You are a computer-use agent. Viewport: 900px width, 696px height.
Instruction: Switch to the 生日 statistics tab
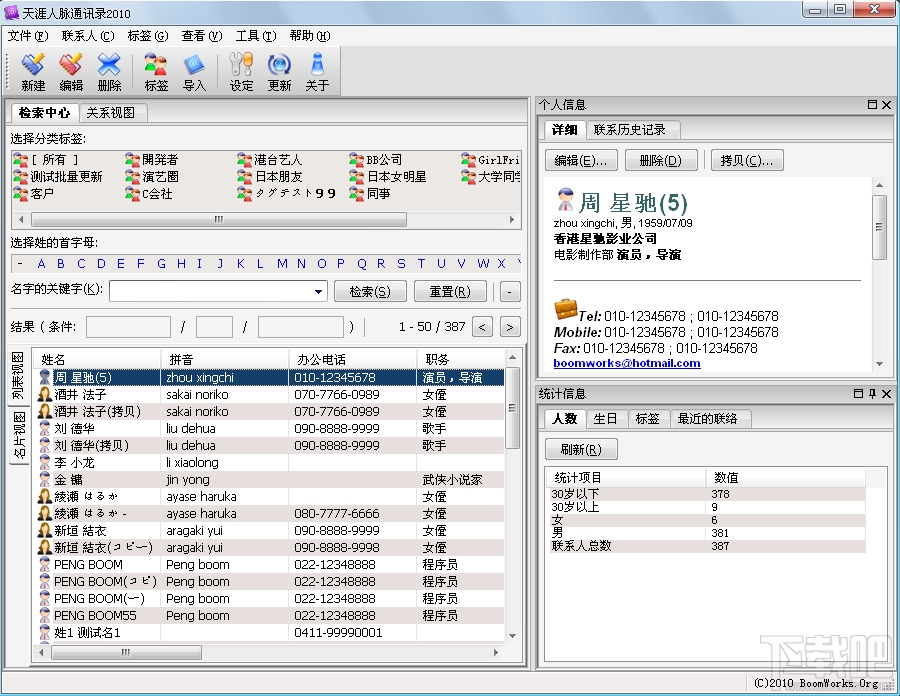[605, 419]
